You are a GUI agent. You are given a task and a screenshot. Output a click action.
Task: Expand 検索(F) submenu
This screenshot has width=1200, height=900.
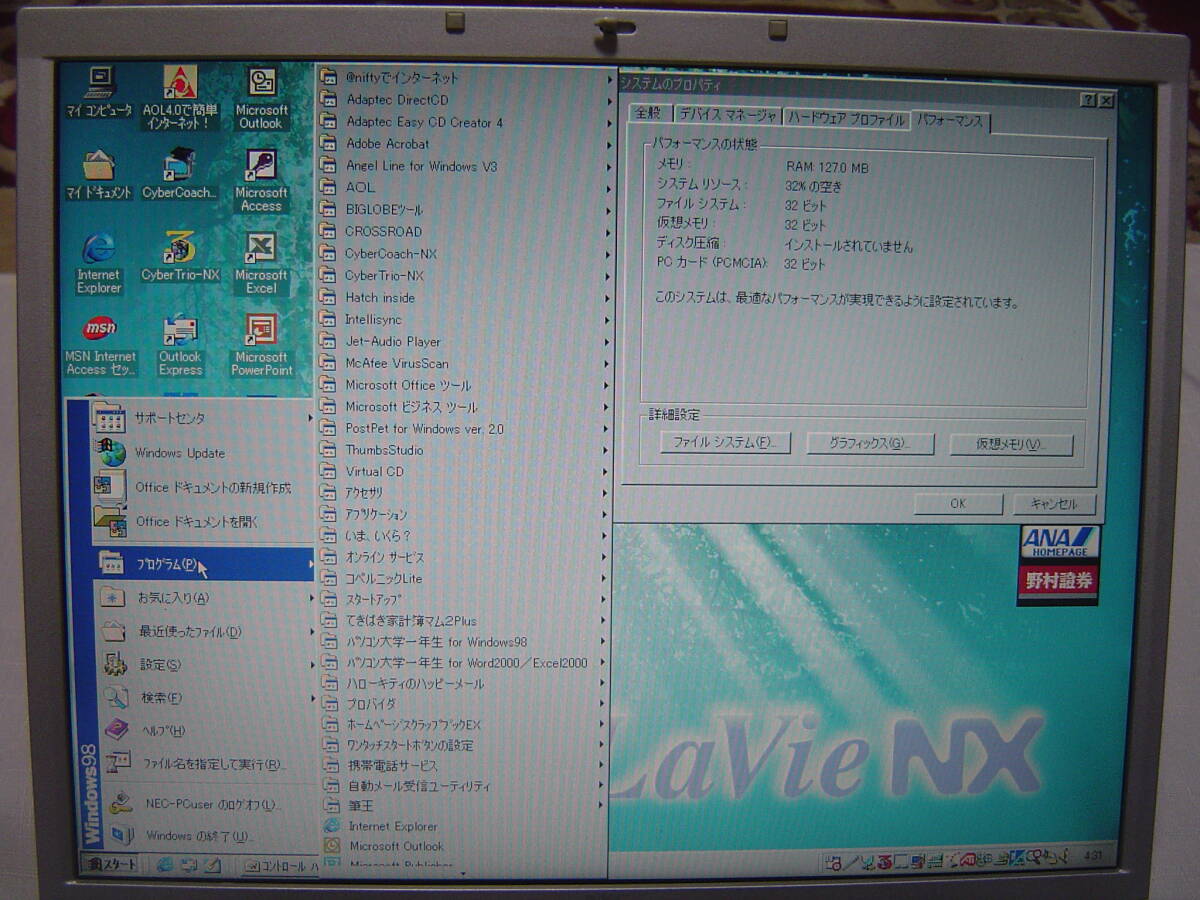(208, 697)
